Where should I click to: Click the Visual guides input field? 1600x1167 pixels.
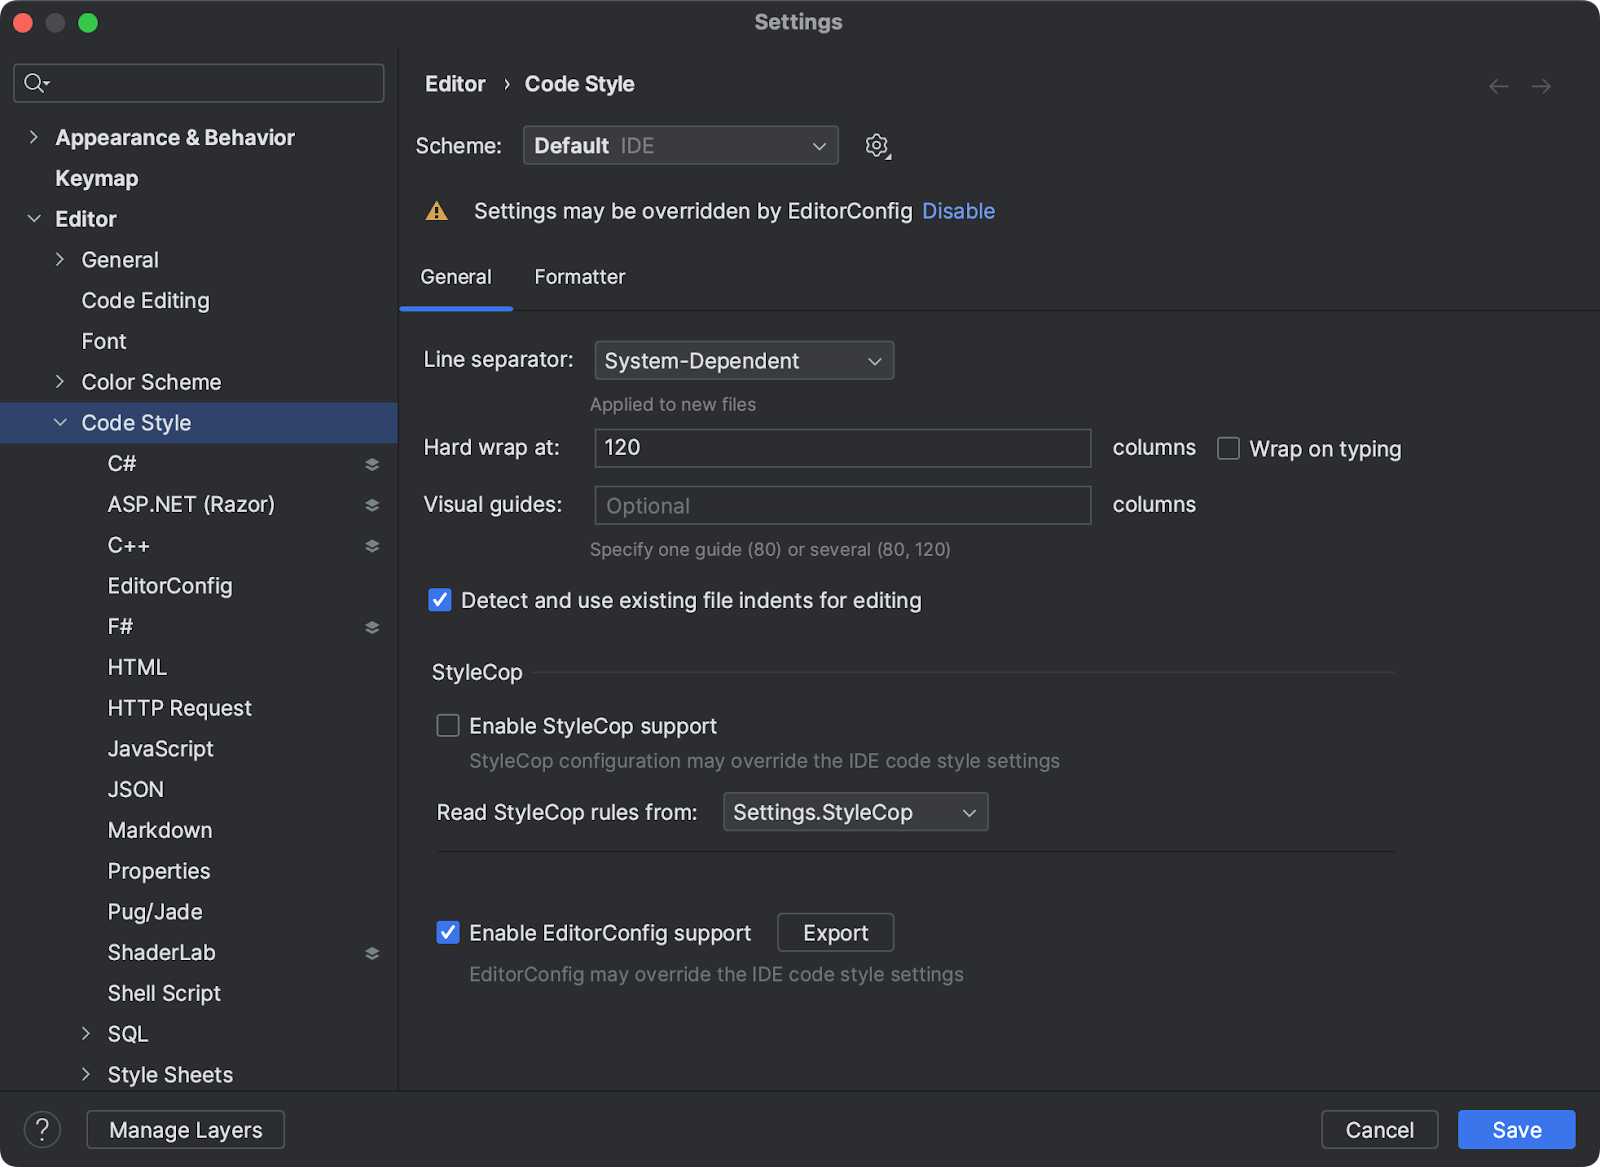(x=842, y=506)
